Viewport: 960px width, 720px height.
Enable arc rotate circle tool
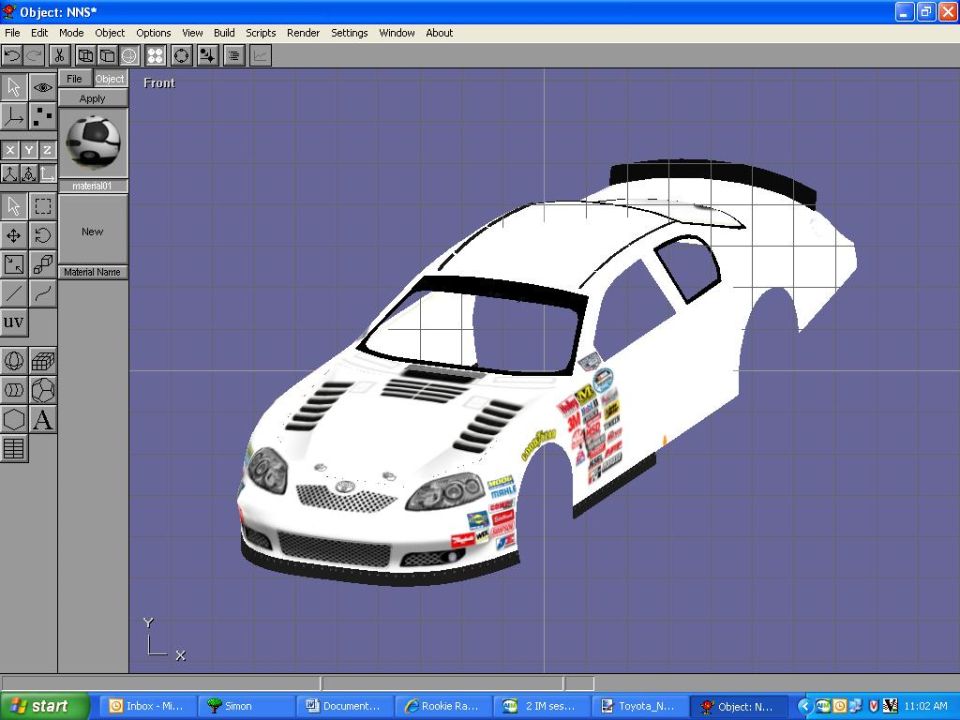click(182, 56)
